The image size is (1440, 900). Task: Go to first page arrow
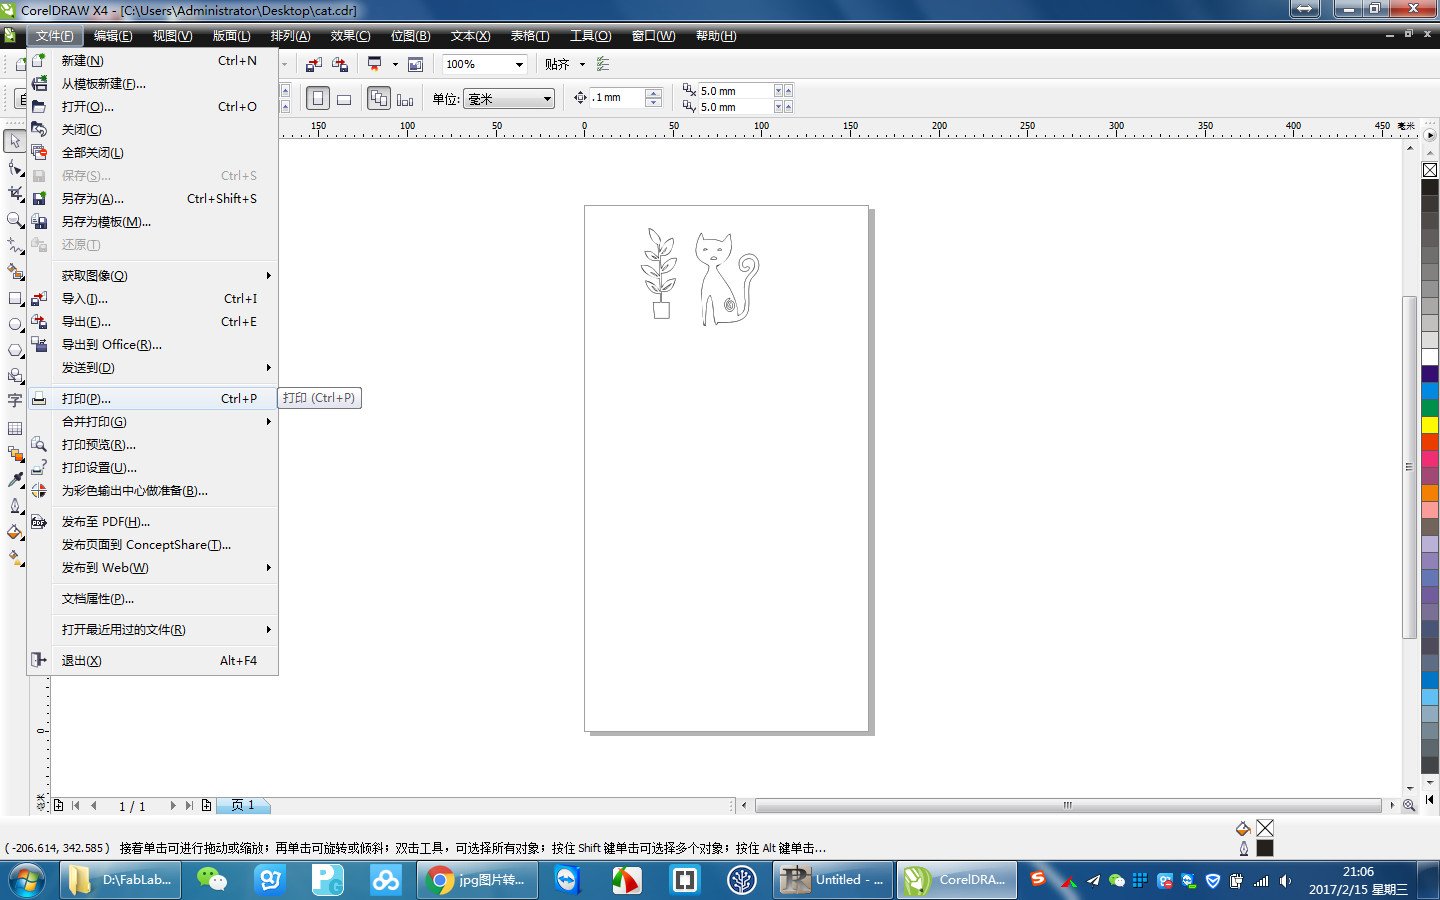pyautogui.click(x=76, y=805)
